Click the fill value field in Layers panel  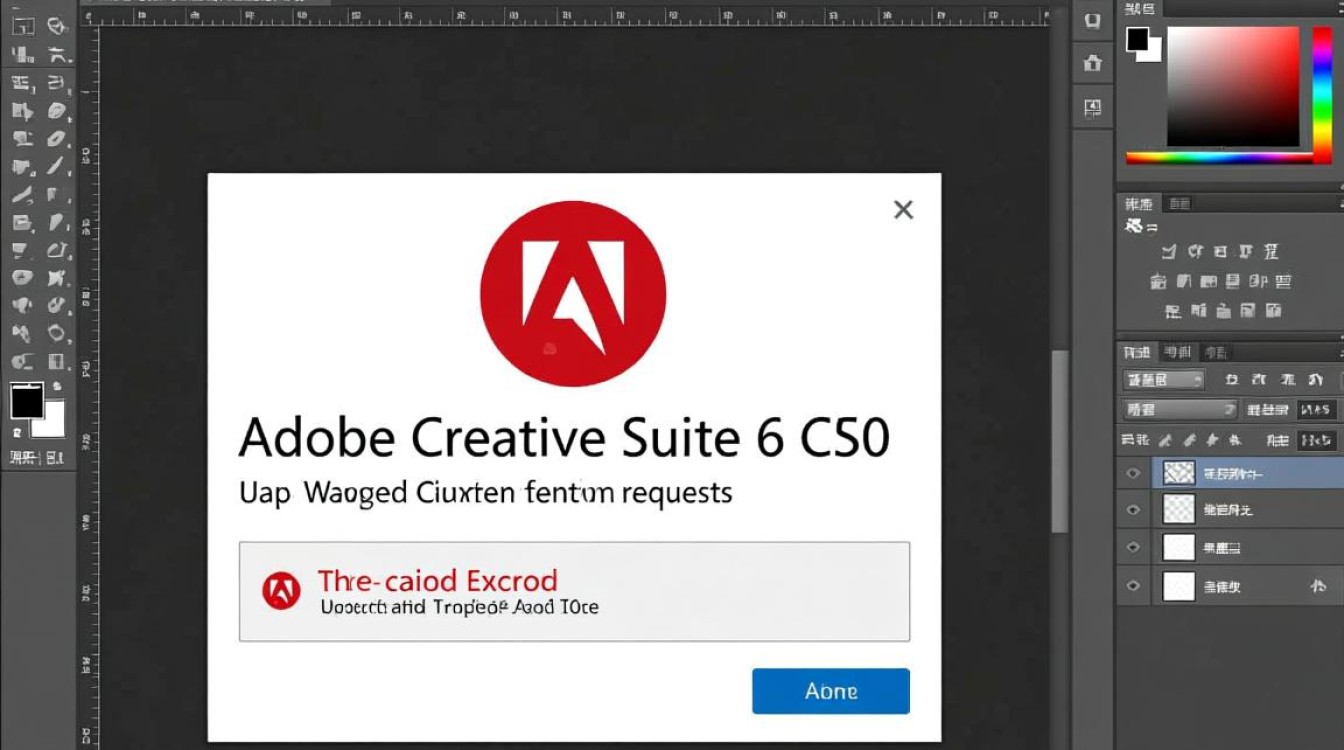[1317, 439]
